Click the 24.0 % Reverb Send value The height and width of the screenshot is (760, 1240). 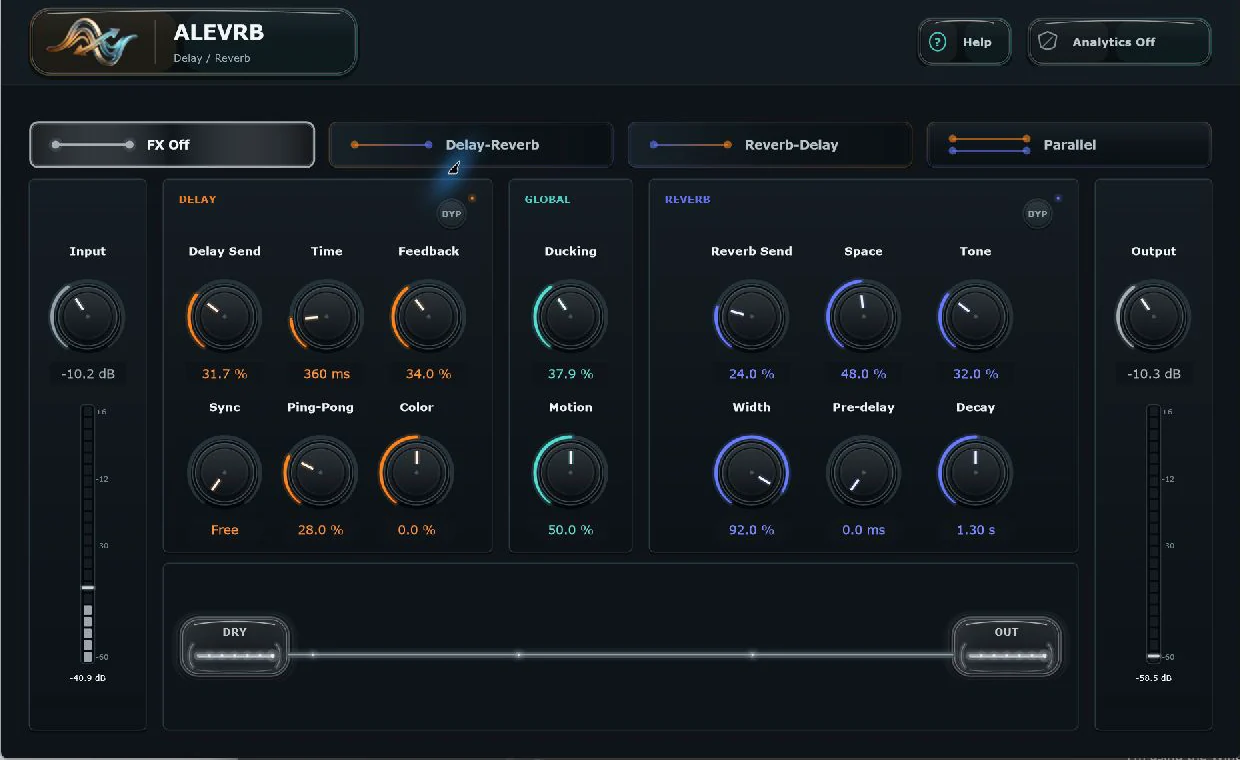point(751,374)
